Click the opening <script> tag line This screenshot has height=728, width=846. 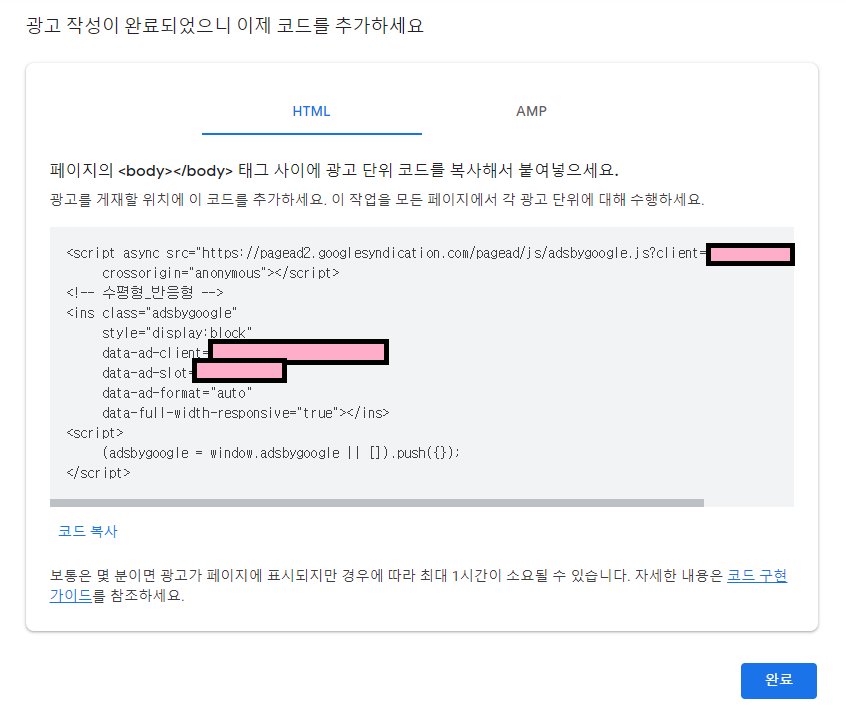(x=95, y=433)
